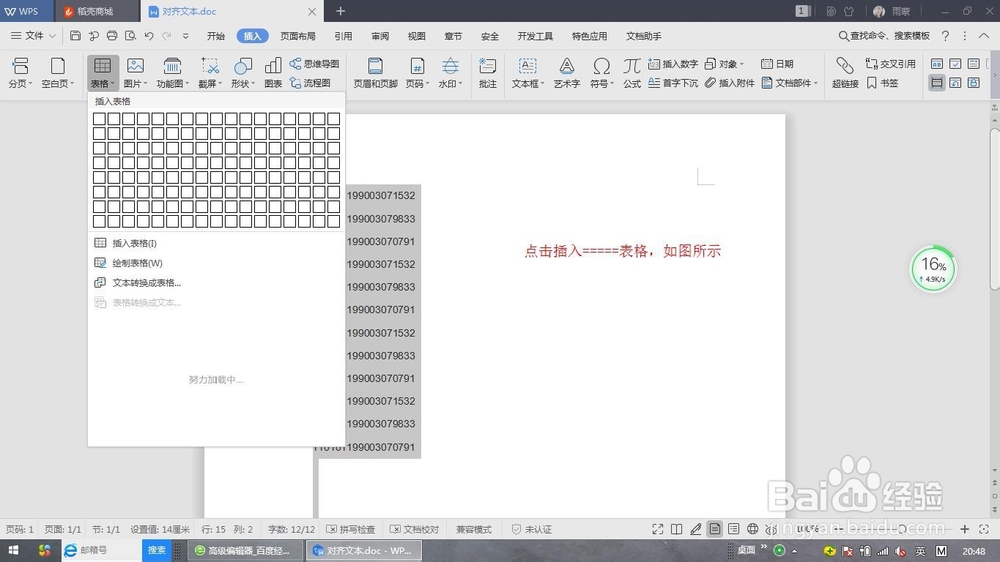
Task: Click 交叉引用 cross reference
Action: [x=890, y=64]
